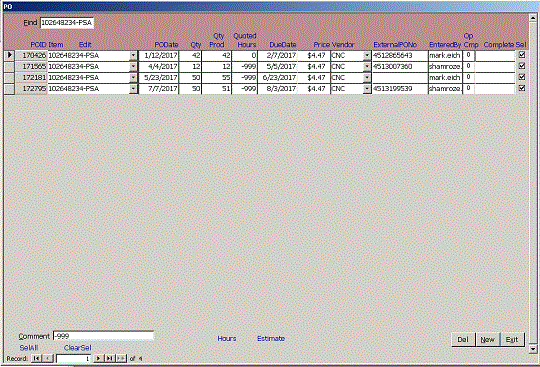
Task: Click Qty Prod cell with value 55
Action: click(x=217, y=77)
